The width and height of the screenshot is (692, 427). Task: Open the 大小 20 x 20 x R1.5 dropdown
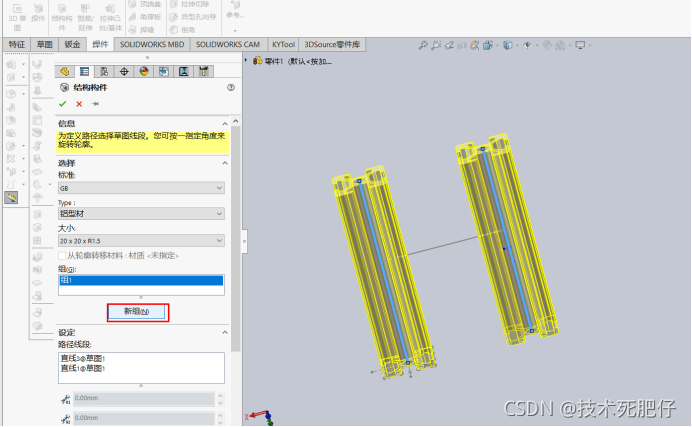click(x=141, y=240)
